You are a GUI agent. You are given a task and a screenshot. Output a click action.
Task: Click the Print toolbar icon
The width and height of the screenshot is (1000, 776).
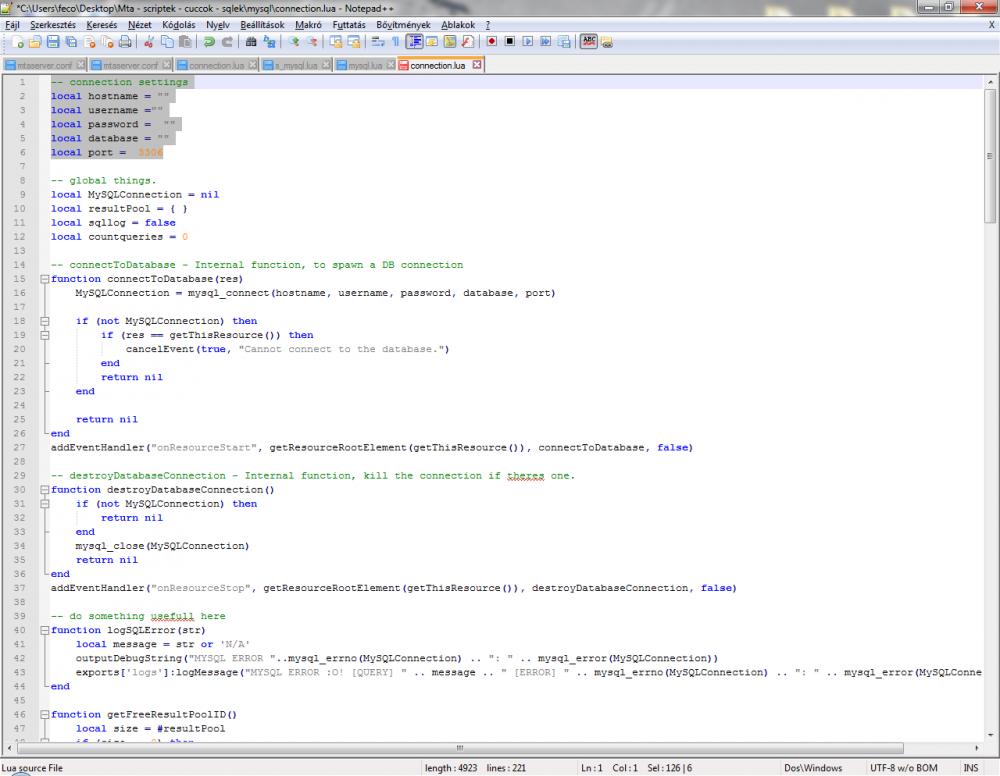(x=125, y=42)
